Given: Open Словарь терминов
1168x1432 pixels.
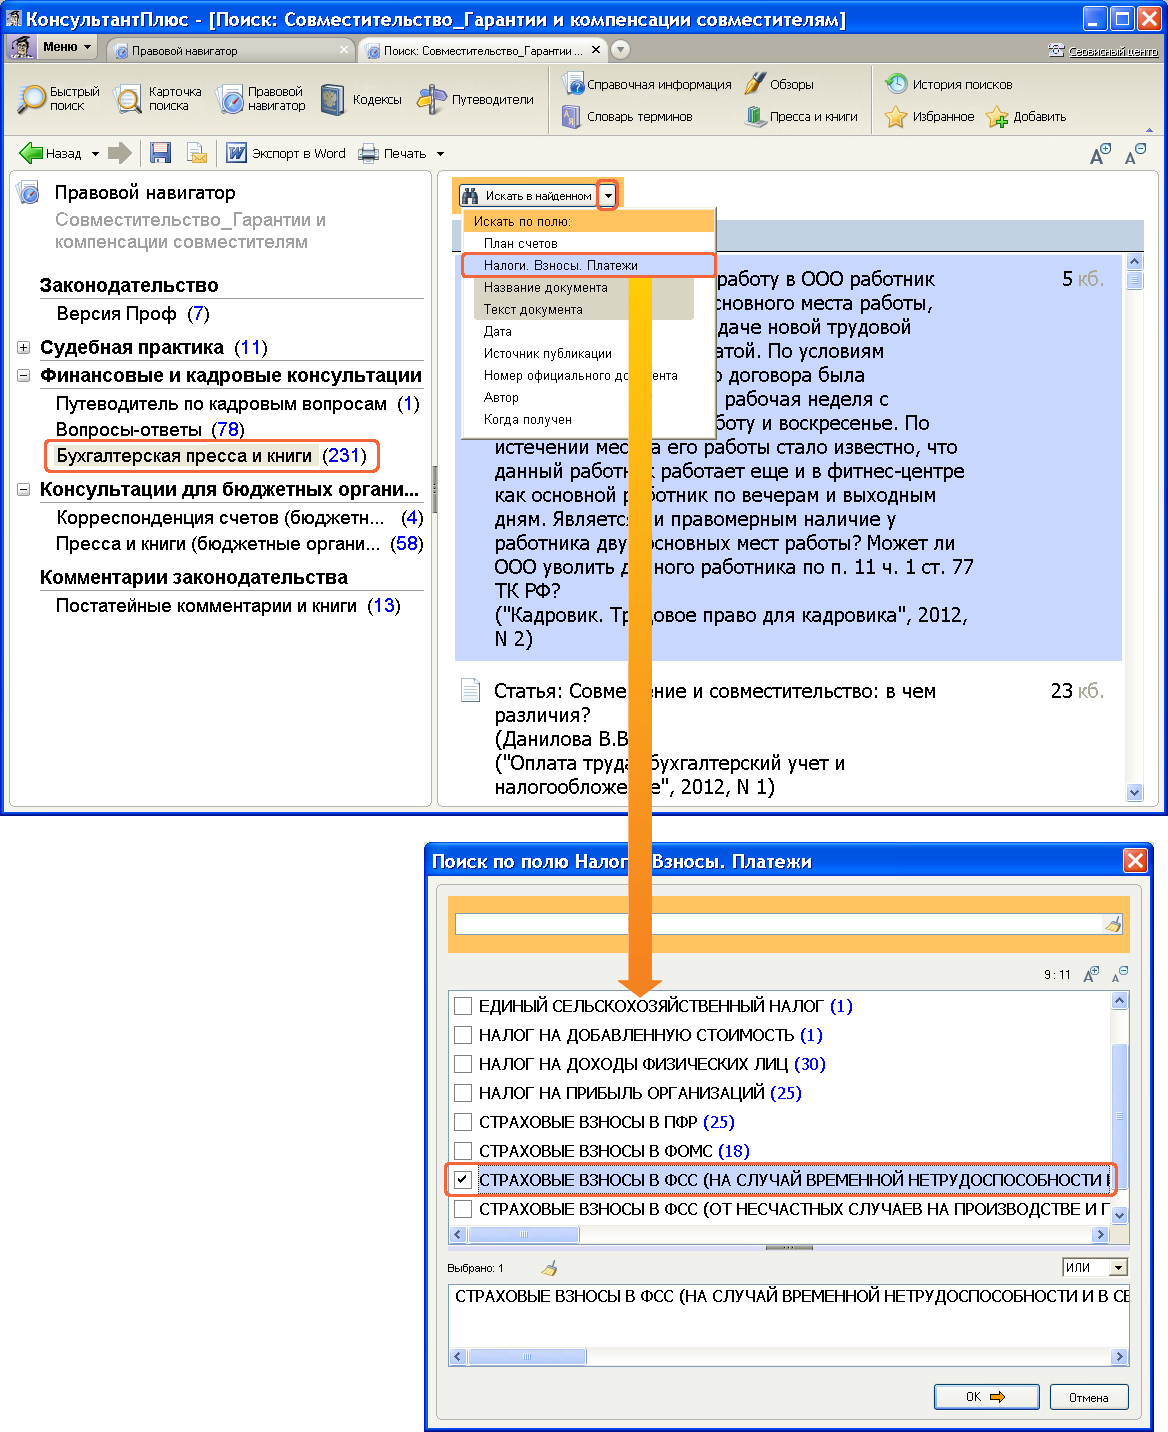Looking at the screenshot, I should tap(627, 117).
